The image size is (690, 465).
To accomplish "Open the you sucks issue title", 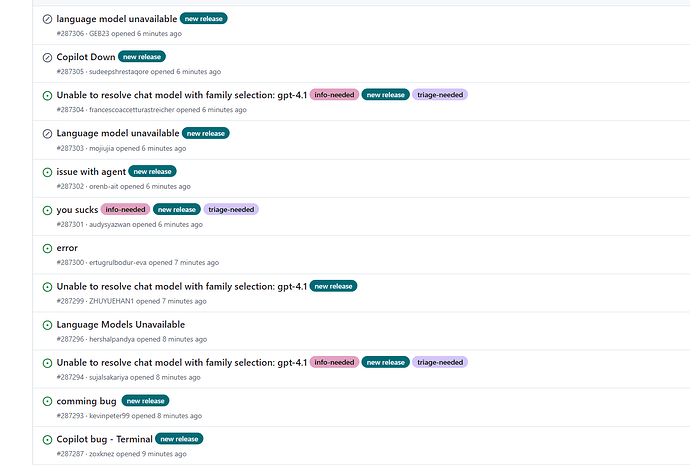I will 77,210.
